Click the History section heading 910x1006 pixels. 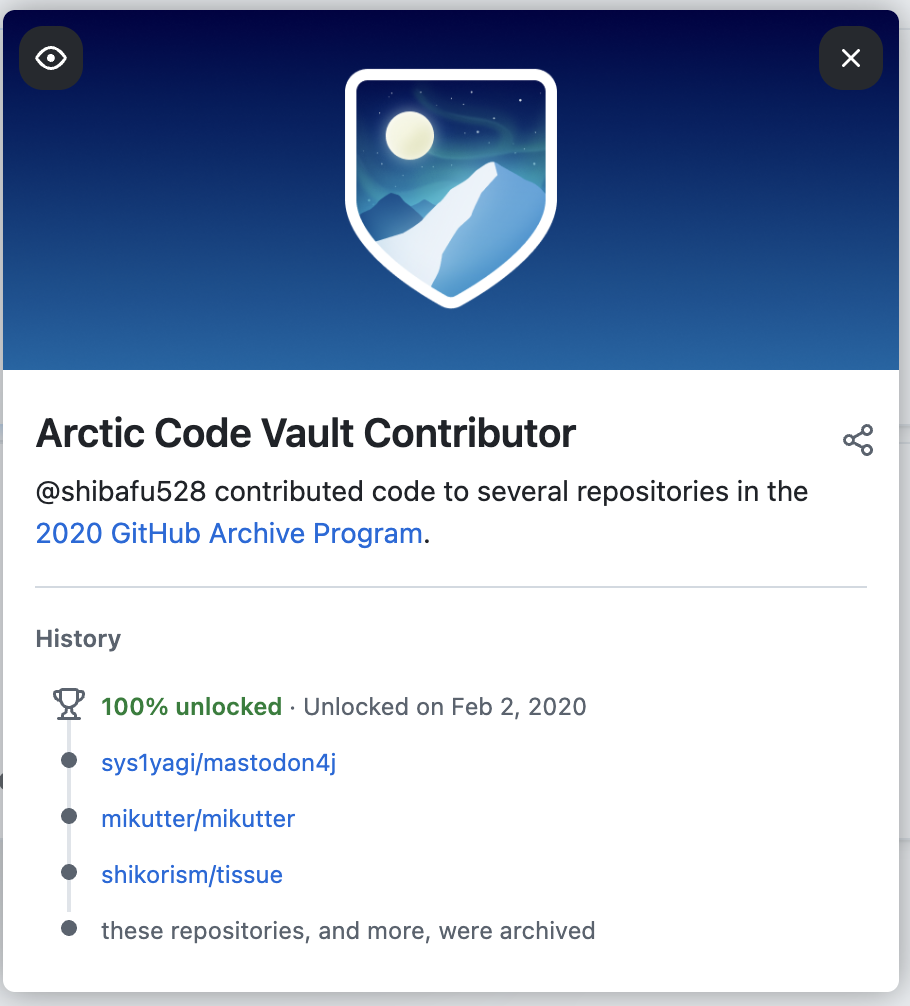[78, 639]
